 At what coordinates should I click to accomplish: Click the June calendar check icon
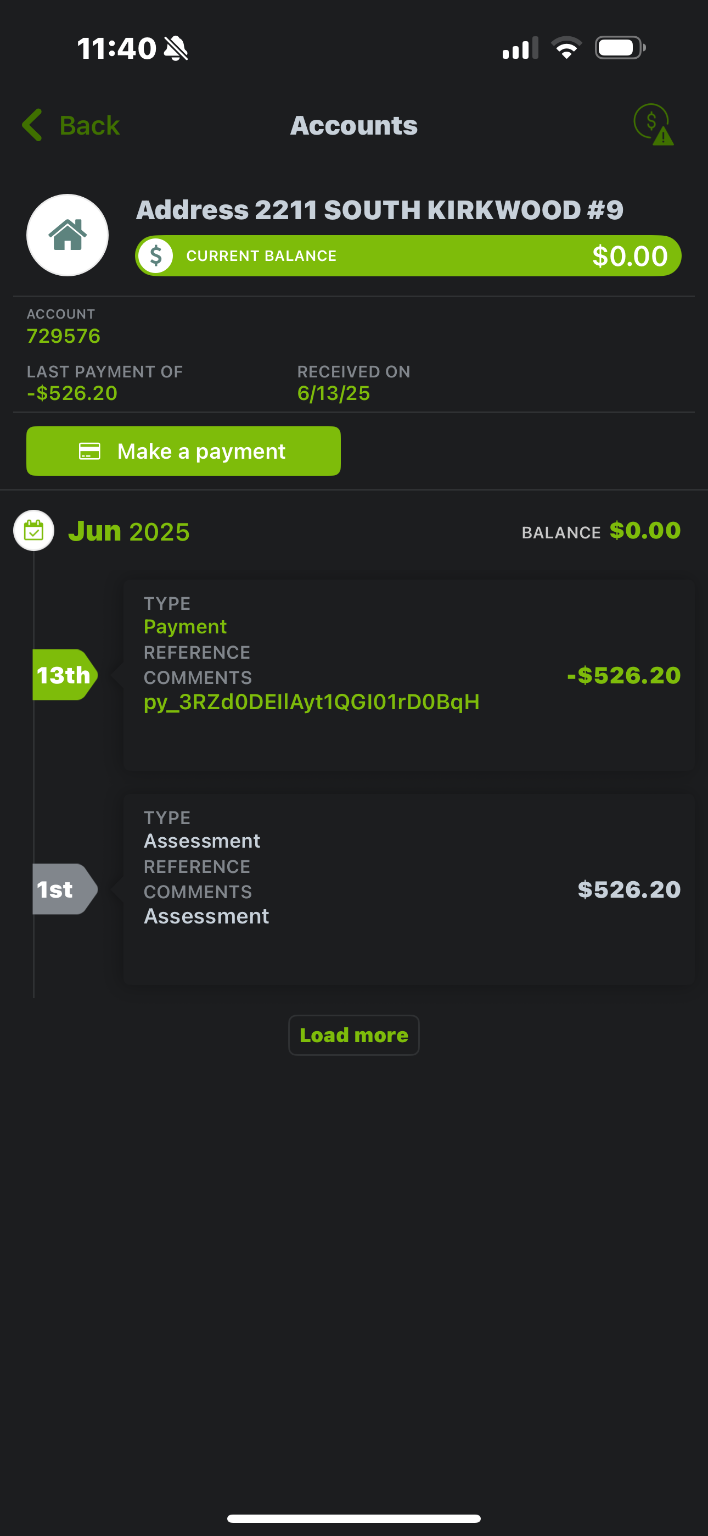coord(33,530)
